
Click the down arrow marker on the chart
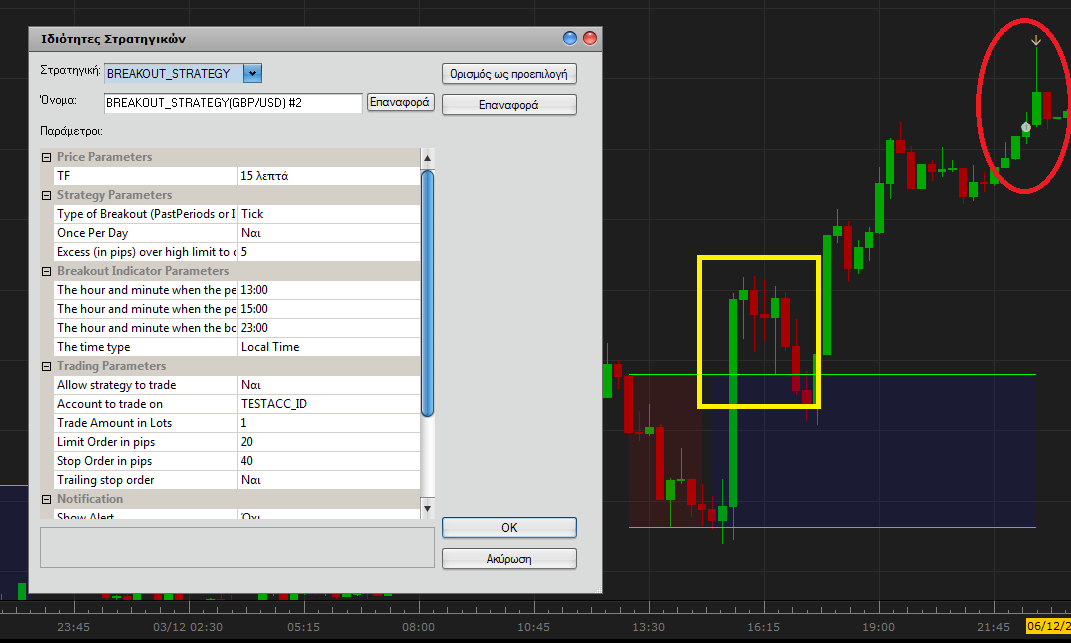coord(1036,40)
